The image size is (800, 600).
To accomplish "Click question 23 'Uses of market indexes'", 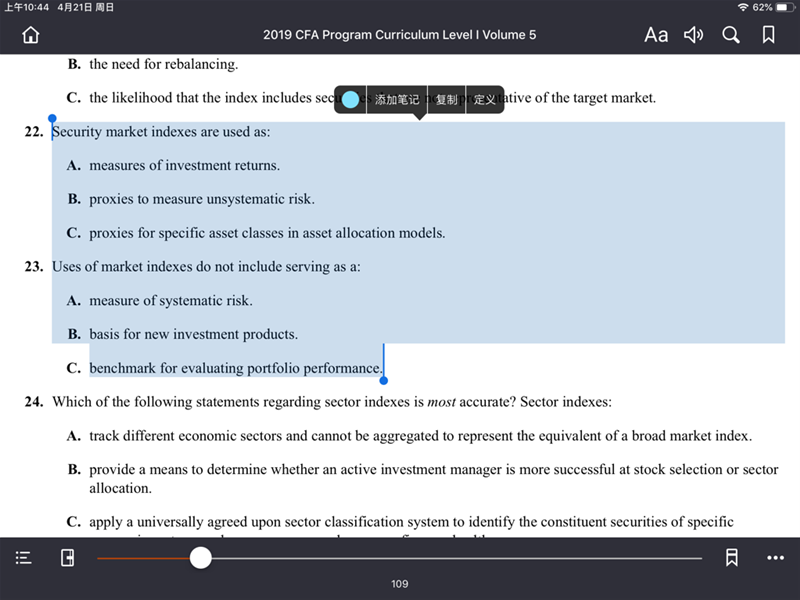I will coord(206,267).
